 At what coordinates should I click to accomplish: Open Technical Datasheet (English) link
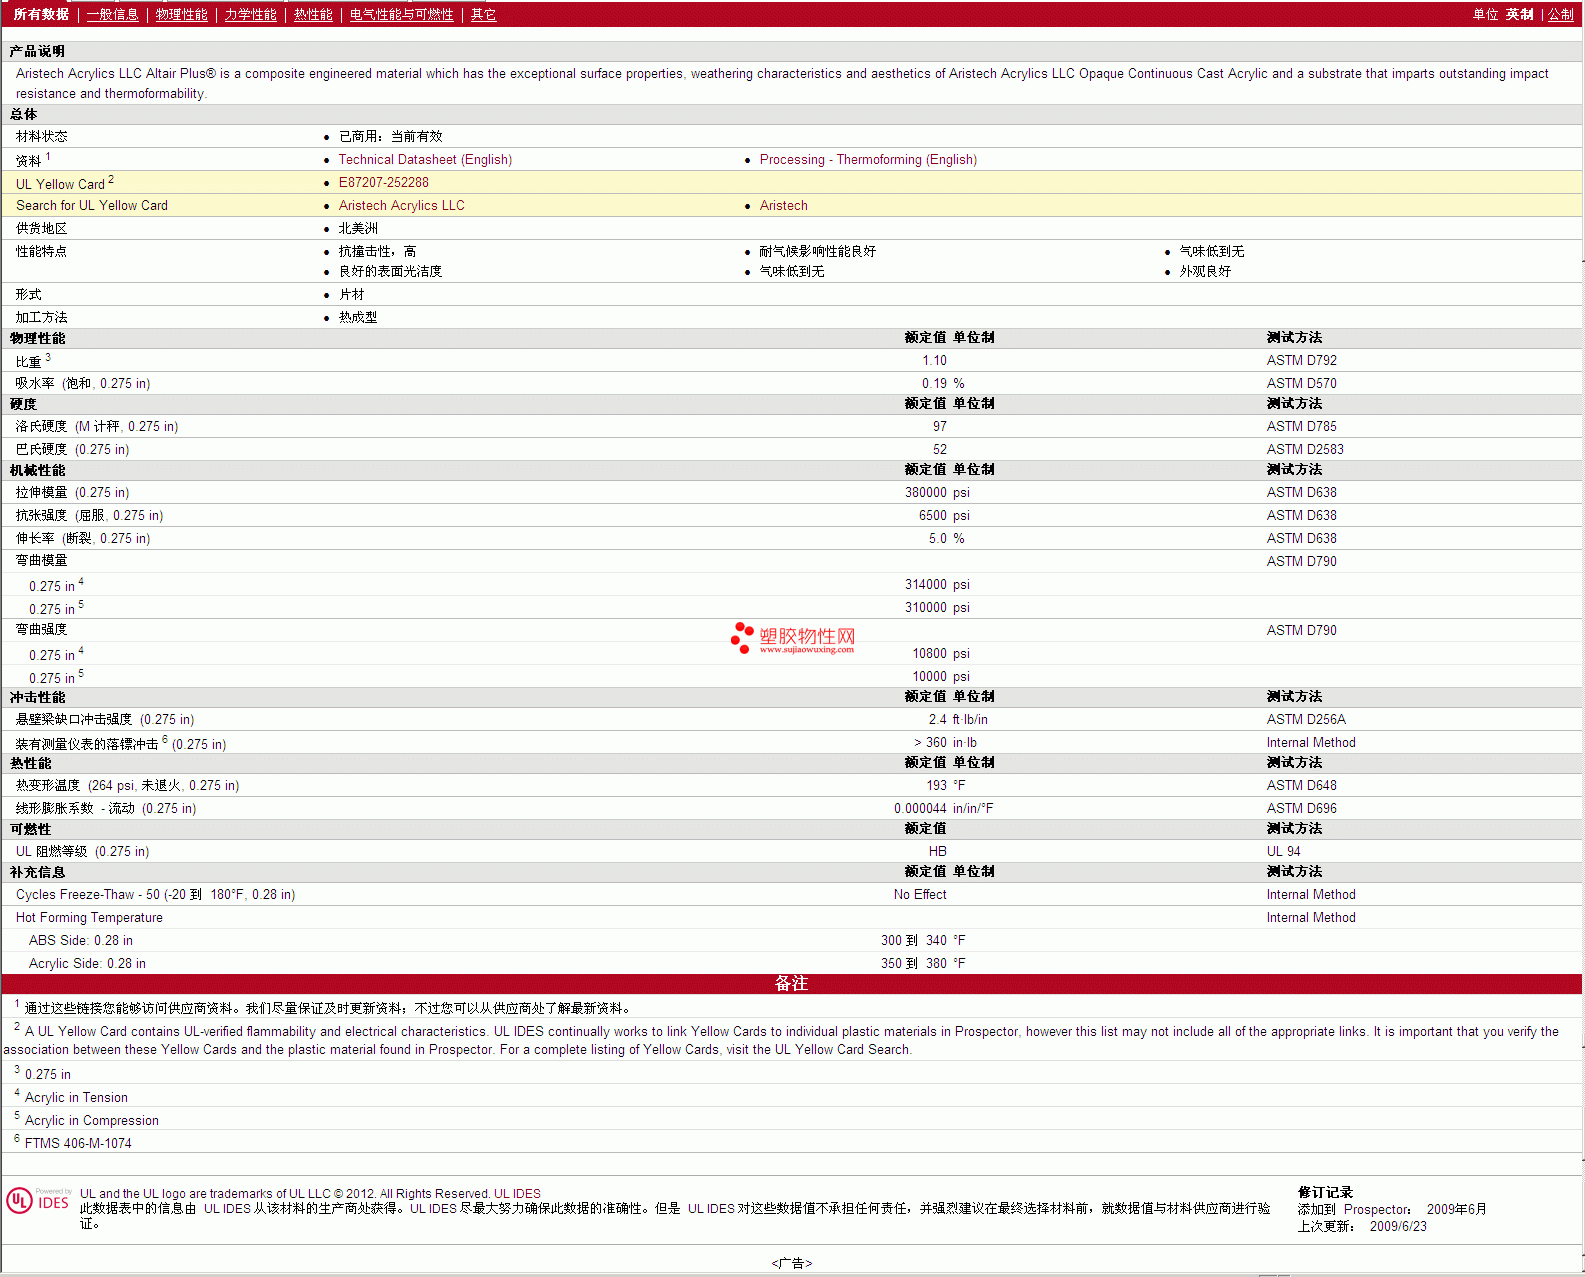click(x=425, y=159)
